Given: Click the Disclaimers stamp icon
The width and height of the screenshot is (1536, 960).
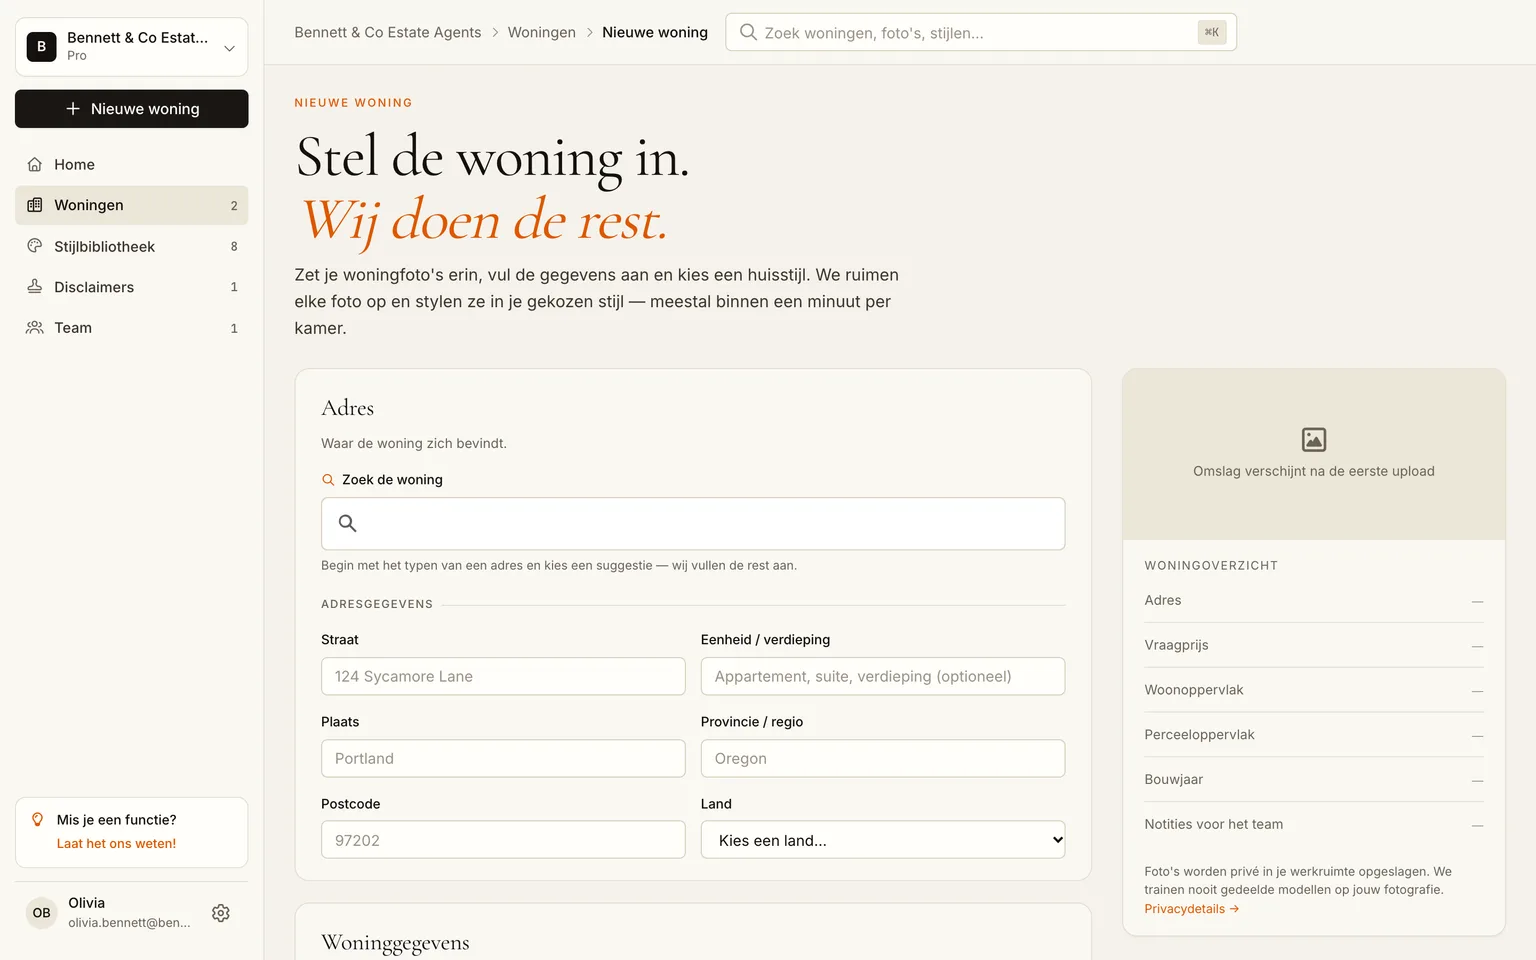Looking at the screenshot, I should (35, 287).
